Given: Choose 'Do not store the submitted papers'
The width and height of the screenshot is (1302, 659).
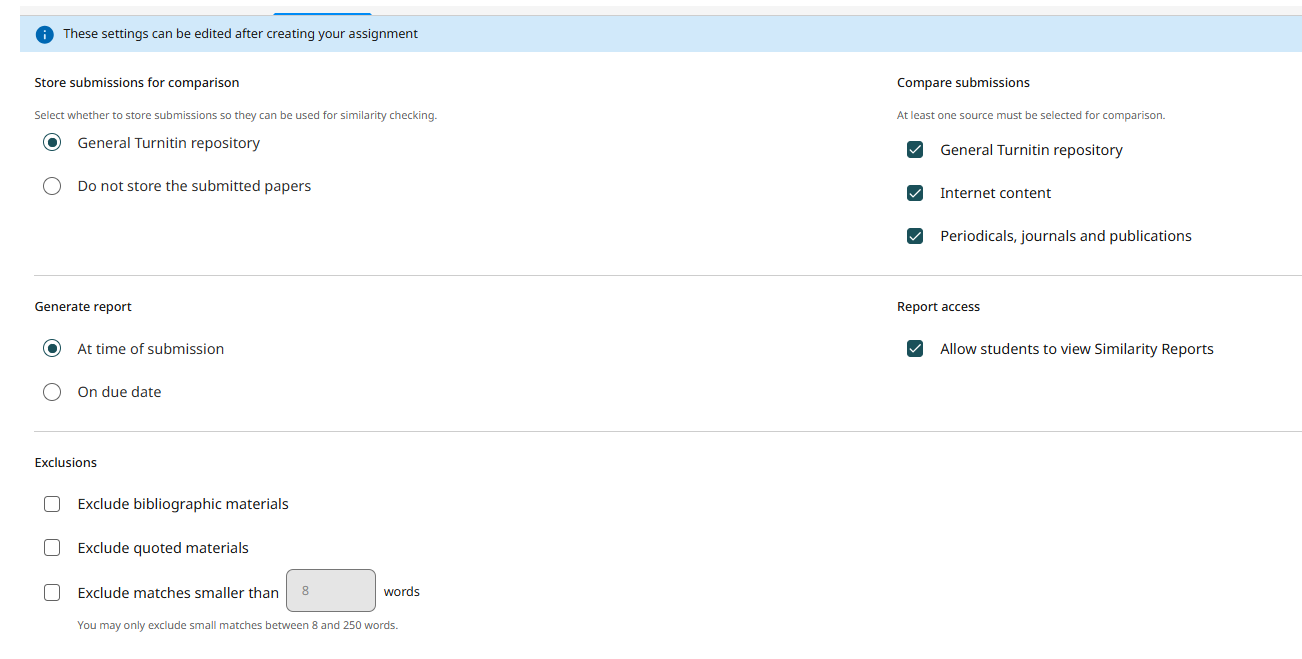Looking at the screenshot, I should click(52, 186).
